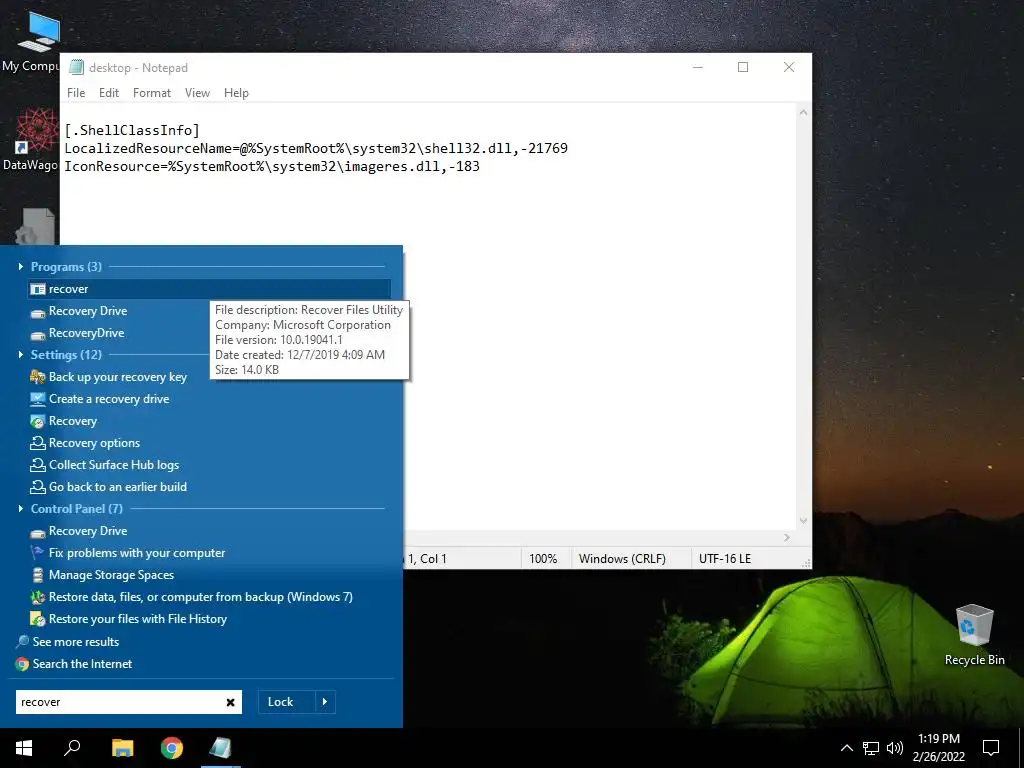Open the Windows Start button
The image size is (1024, 768).
(24, 748)
